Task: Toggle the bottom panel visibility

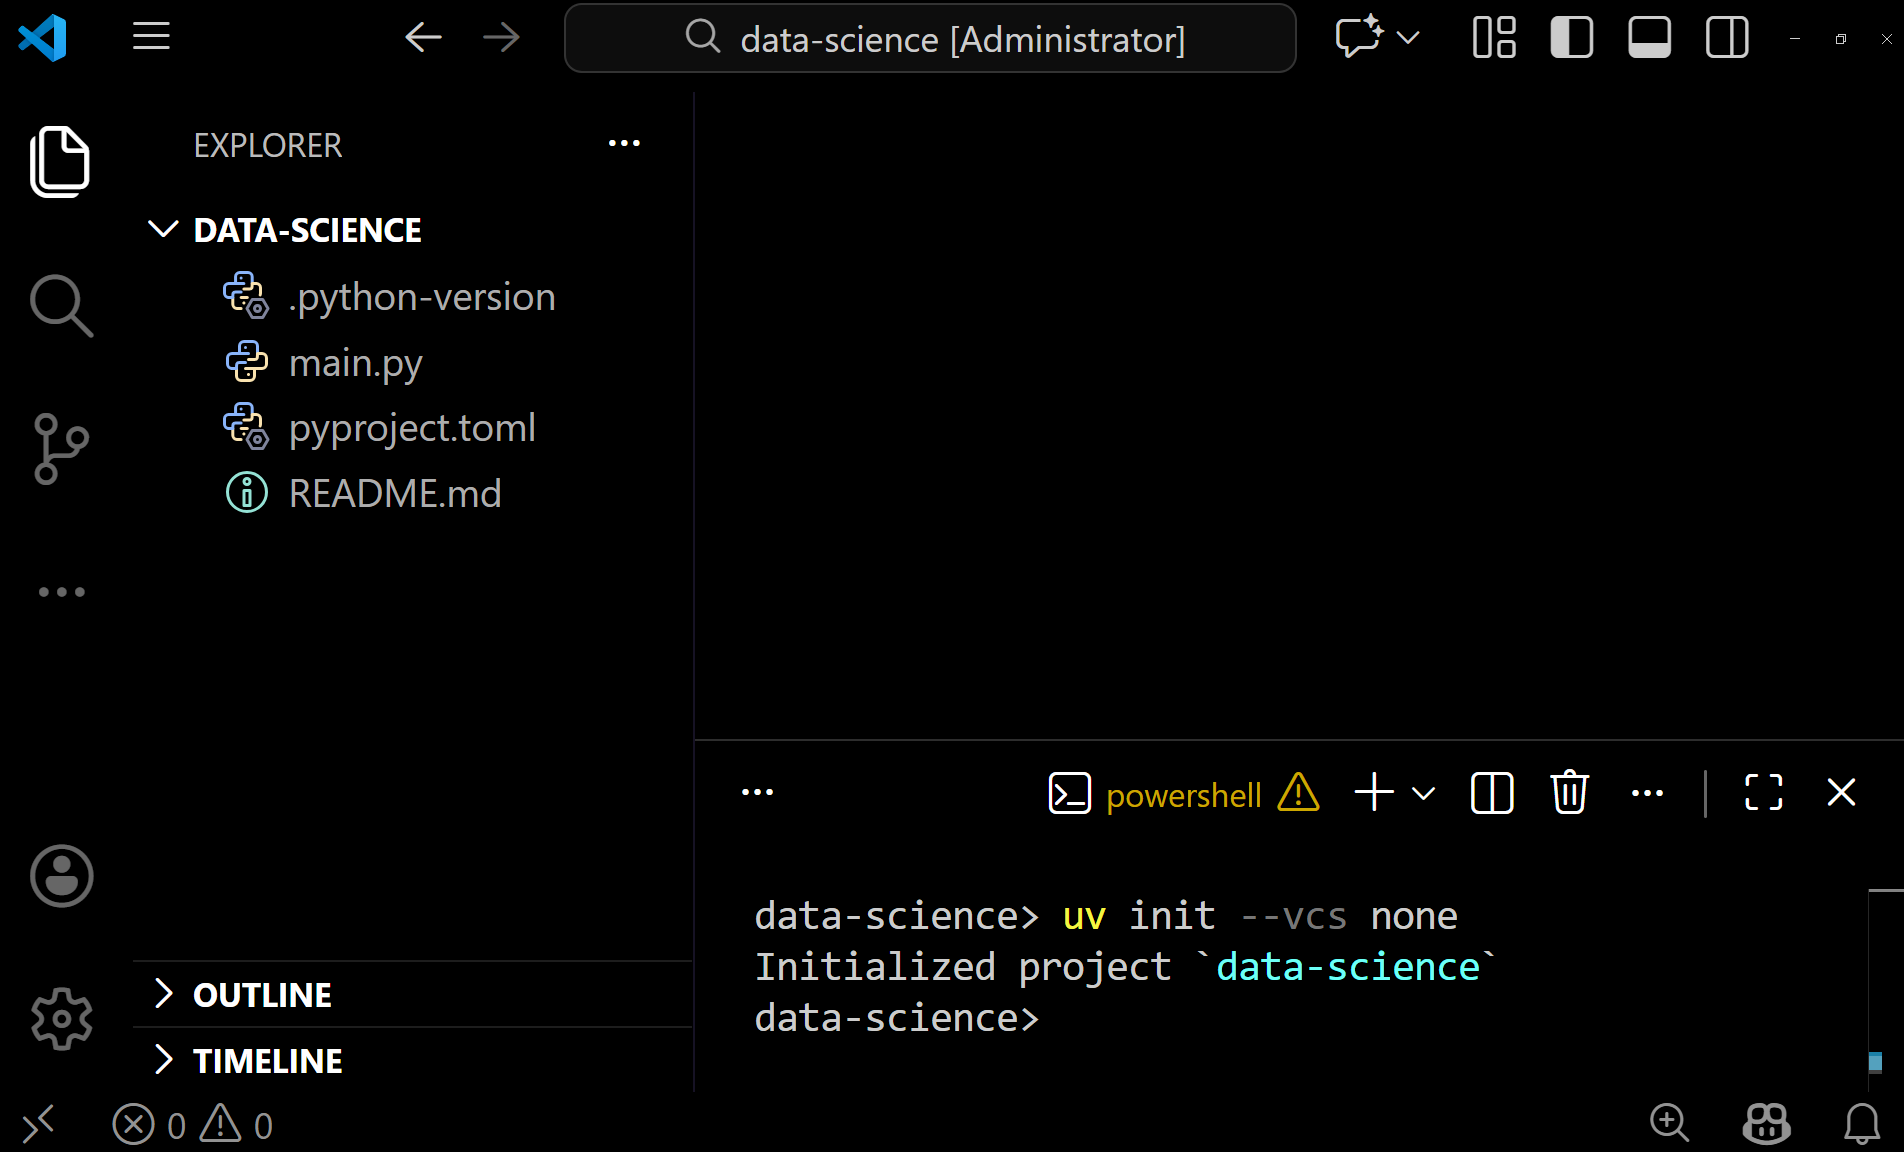Action: coord(1649,38)
